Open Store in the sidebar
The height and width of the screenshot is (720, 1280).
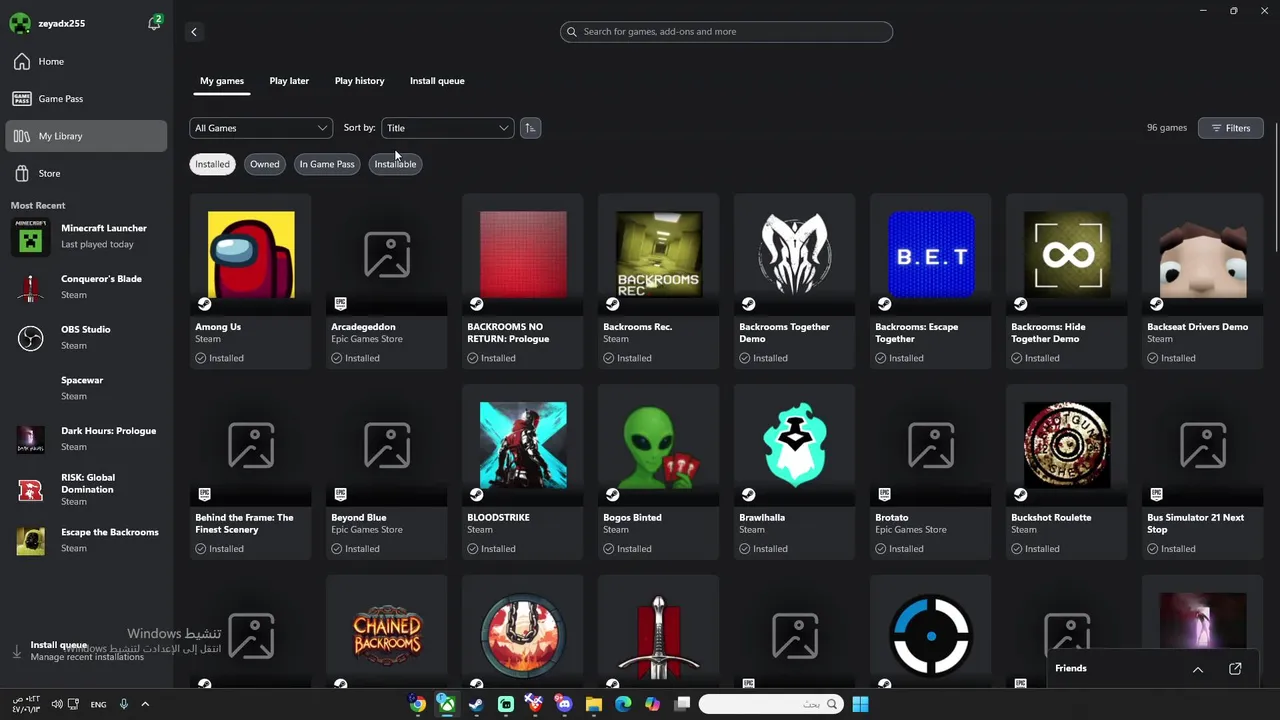86,174
